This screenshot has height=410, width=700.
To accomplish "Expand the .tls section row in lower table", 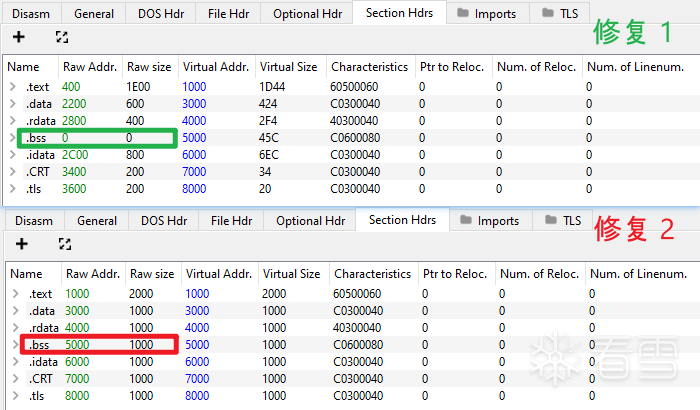I will pos(14,395).
